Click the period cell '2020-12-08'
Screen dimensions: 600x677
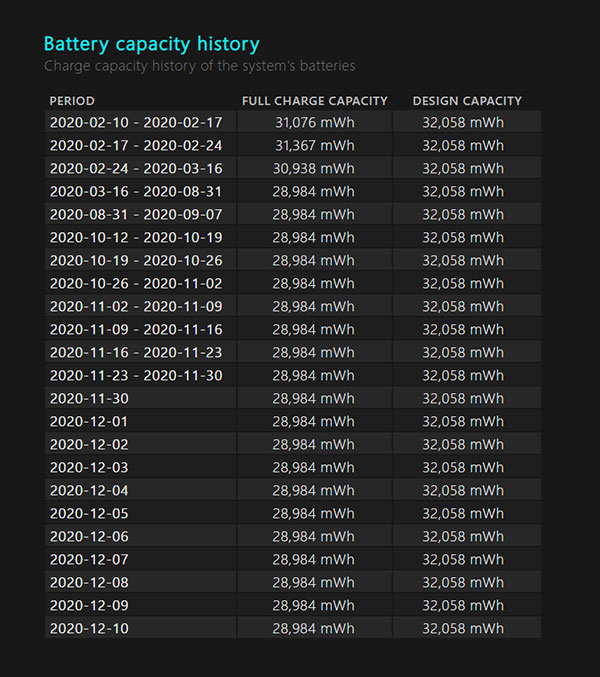[89, 582]
